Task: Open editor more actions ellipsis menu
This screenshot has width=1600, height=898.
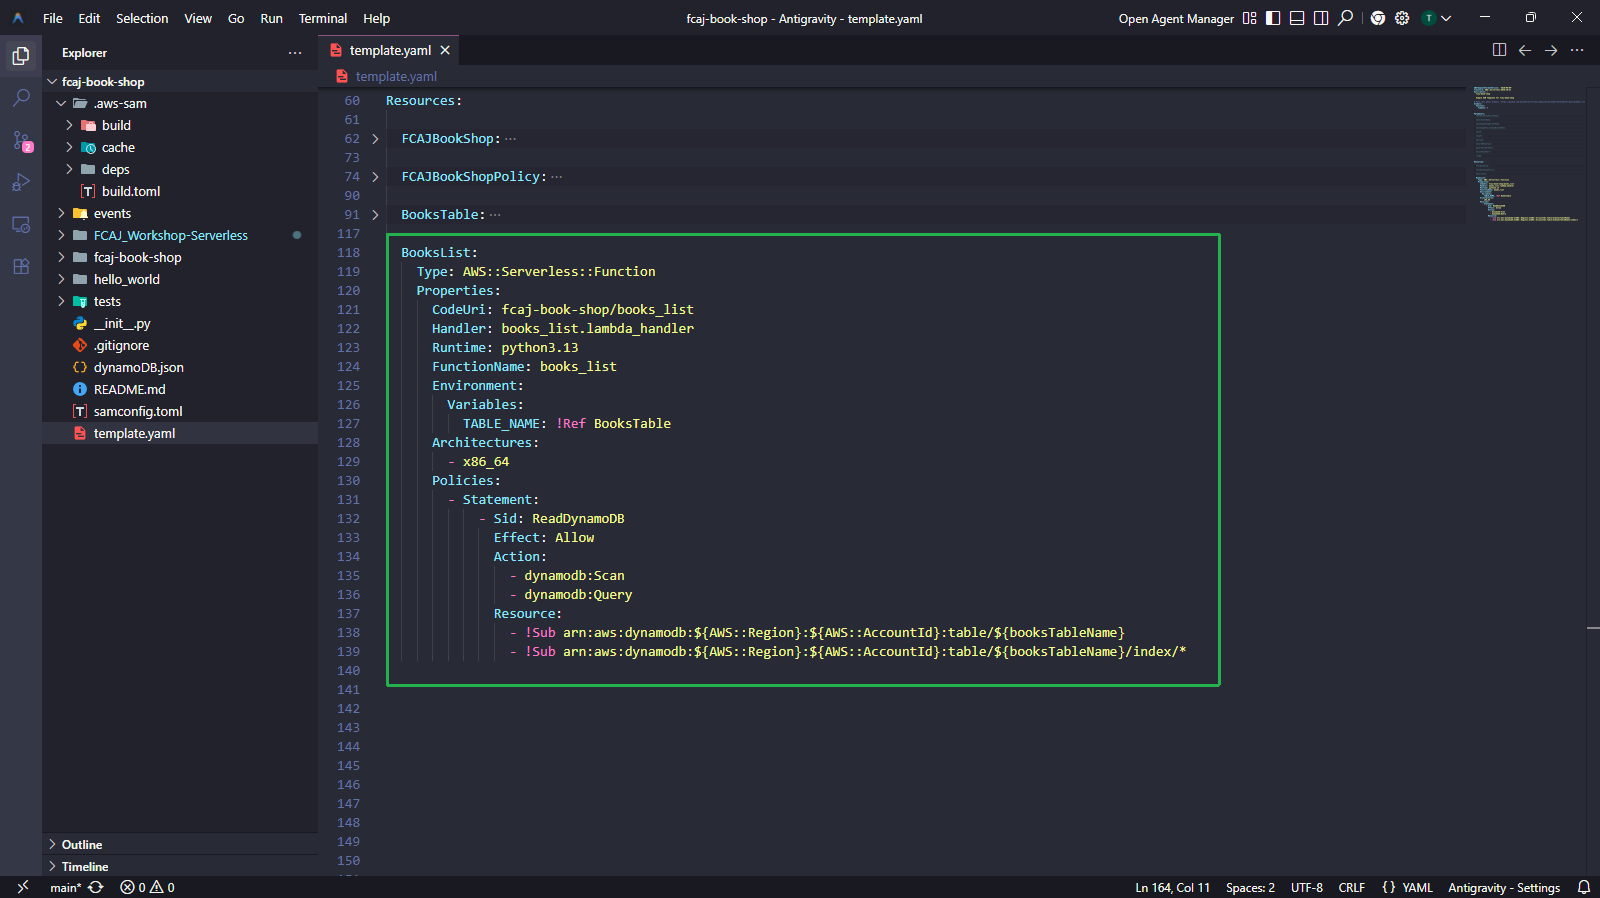Action: point(1577,50)
